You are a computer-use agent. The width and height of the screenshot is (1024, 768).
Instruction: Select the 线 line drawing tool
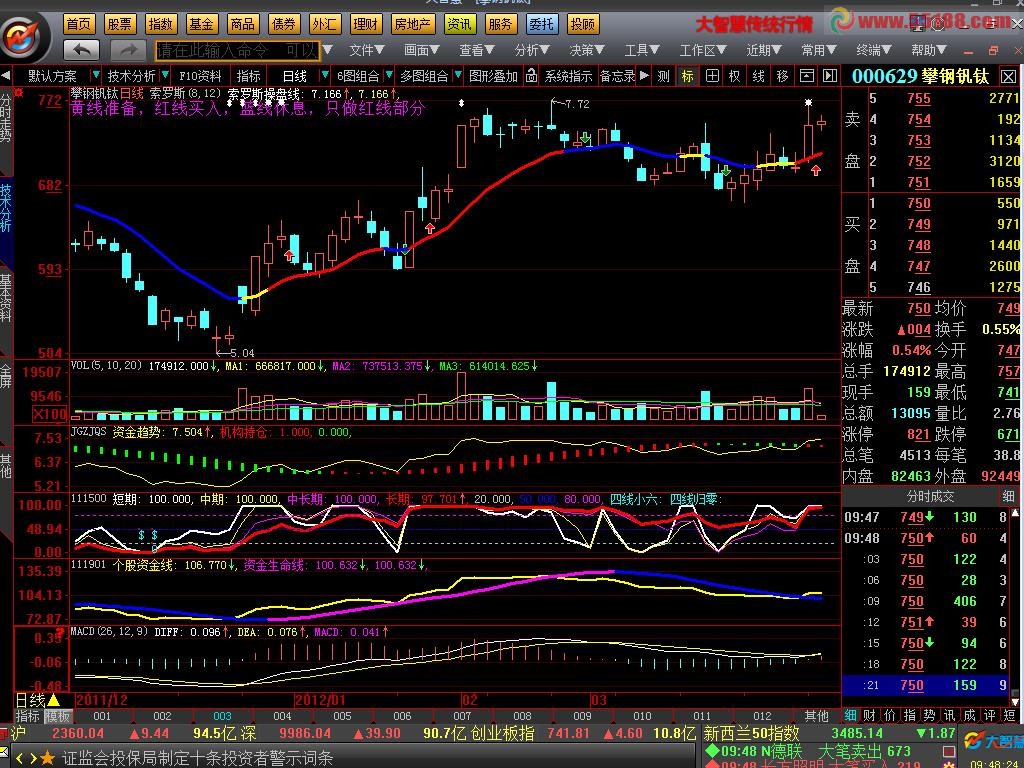coord(758,76)
